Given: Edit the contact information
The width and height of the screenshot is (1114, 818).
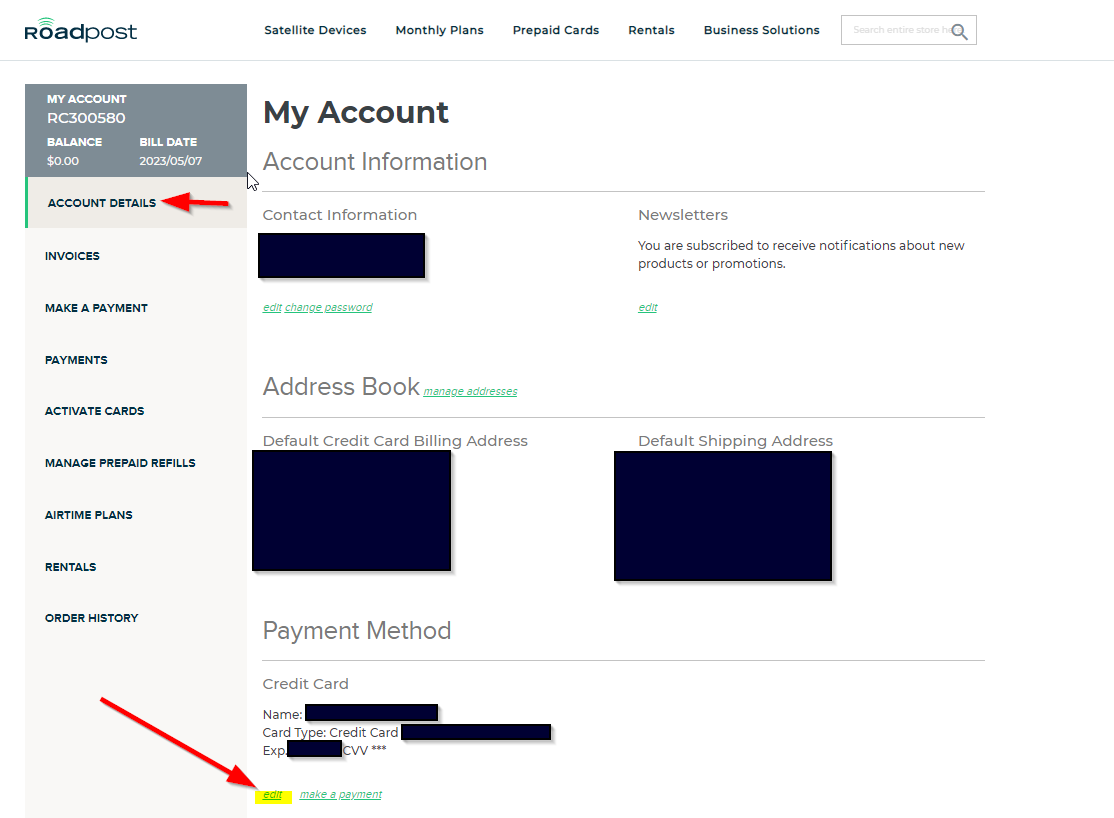Looking at the screenshot, I should click(272, 307).
